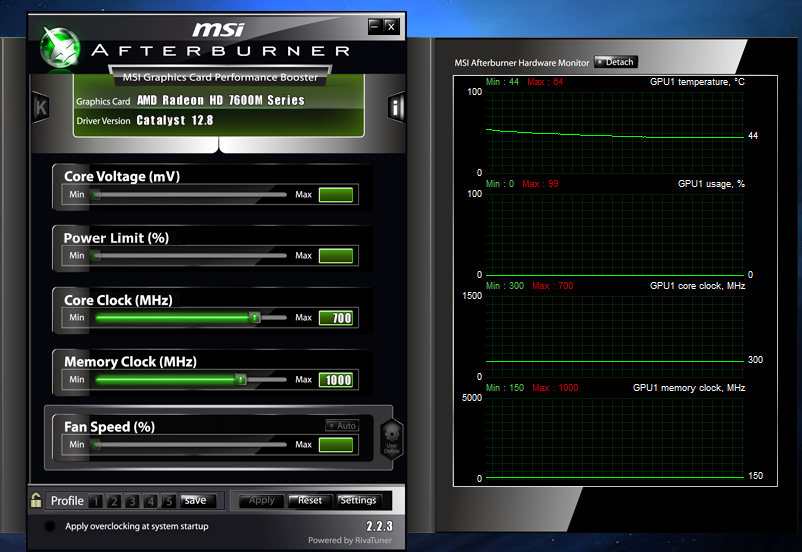This screenshot has width=802, height=552.
Task: Click memory clock Max : 1000 reading
Action: click(x=555, y=388)
